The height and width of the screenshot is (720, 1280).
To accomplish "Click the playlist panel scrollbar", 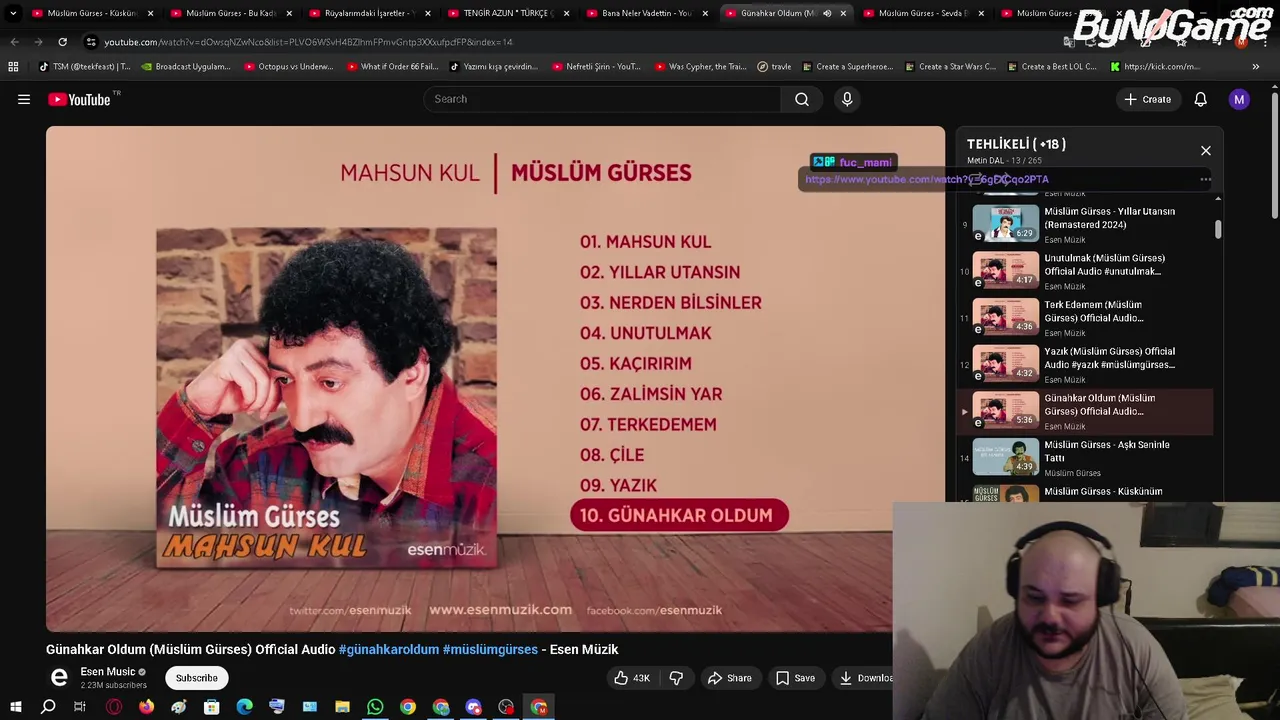I will point(1218,228).
